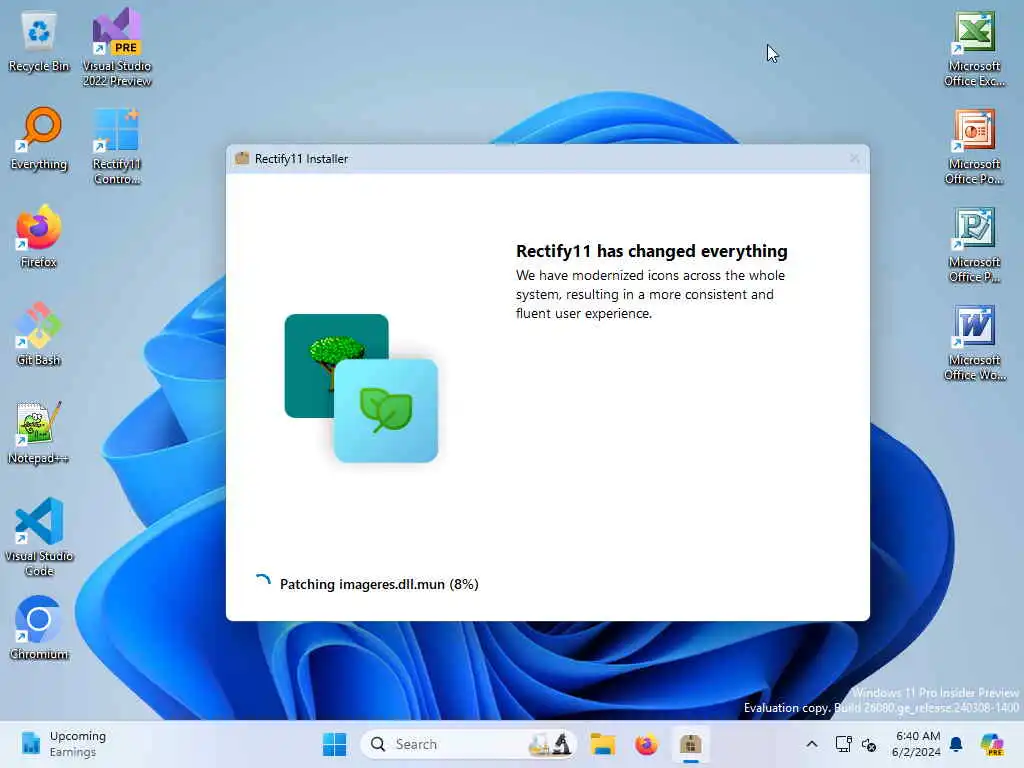Click 'Patching imageres.dll.mun (8%)' status text
The image size is (1024, 768).
click(x=379, y=584)
